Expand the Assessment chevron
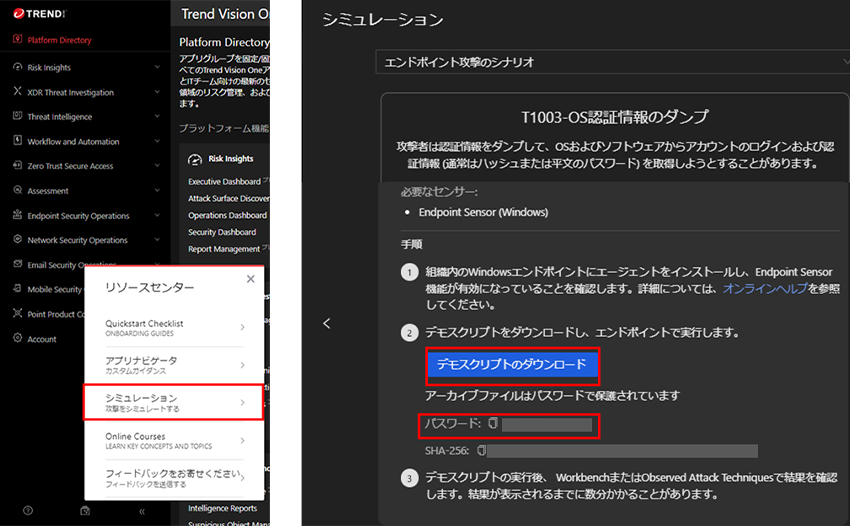 pos(157,190)
